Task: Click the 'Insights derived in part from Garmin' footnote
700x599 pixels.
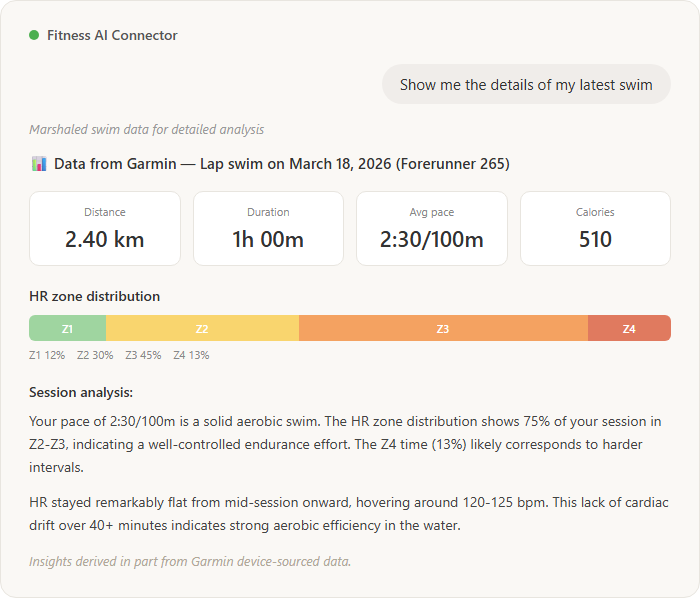Action: point(190,562)
